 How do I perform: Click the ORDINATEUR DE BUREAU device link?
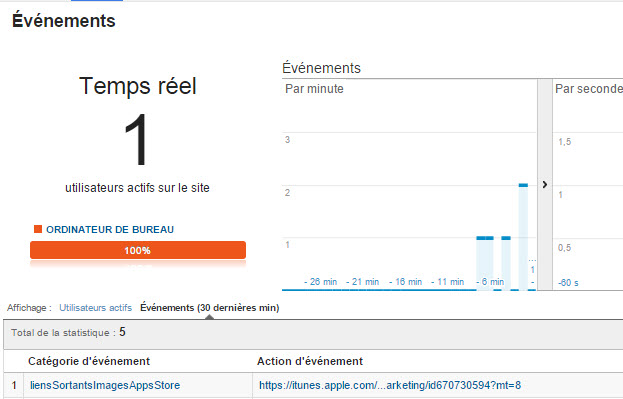110,229
